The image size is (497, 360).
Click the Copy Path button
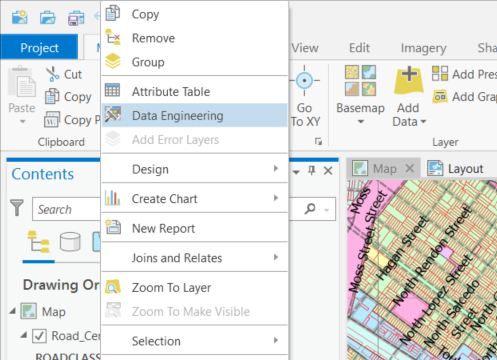point(72,120)
